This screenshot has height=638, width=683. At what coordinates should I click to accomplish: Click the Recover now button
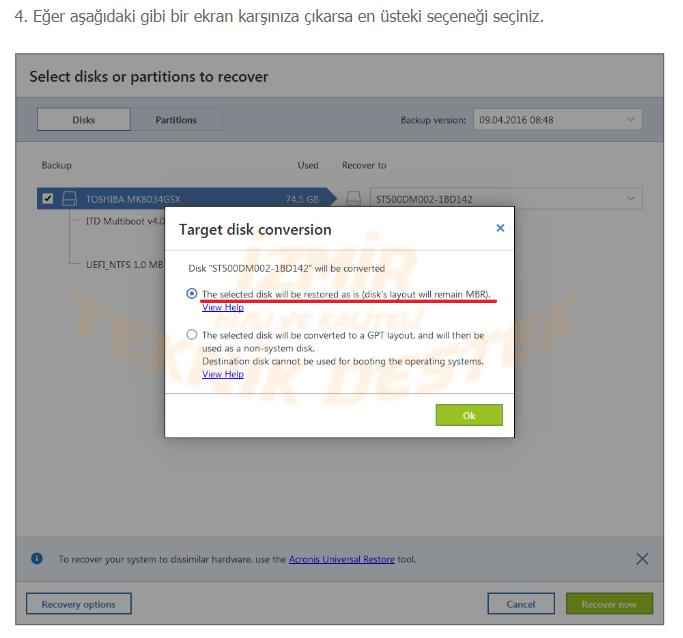click(609, 604)
